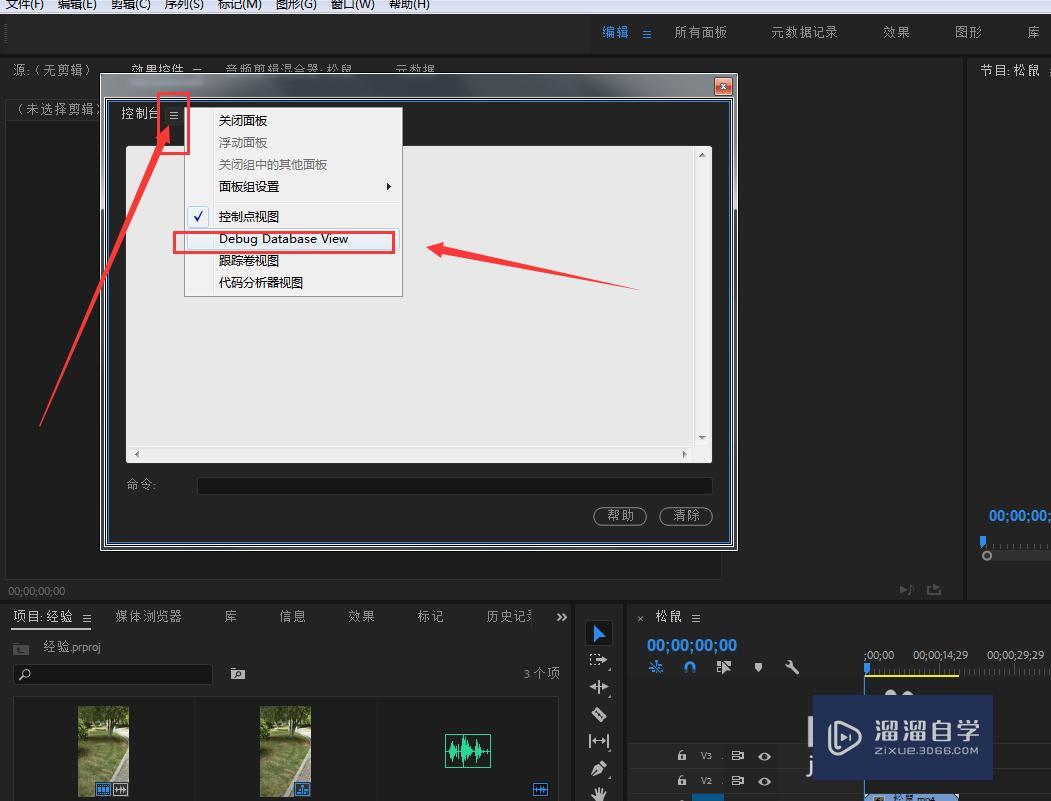This screenshot has width=1051, height=801.
Task: Open the 松鼠 timeline panel menu icon
Action: click(x=696, y=618)
